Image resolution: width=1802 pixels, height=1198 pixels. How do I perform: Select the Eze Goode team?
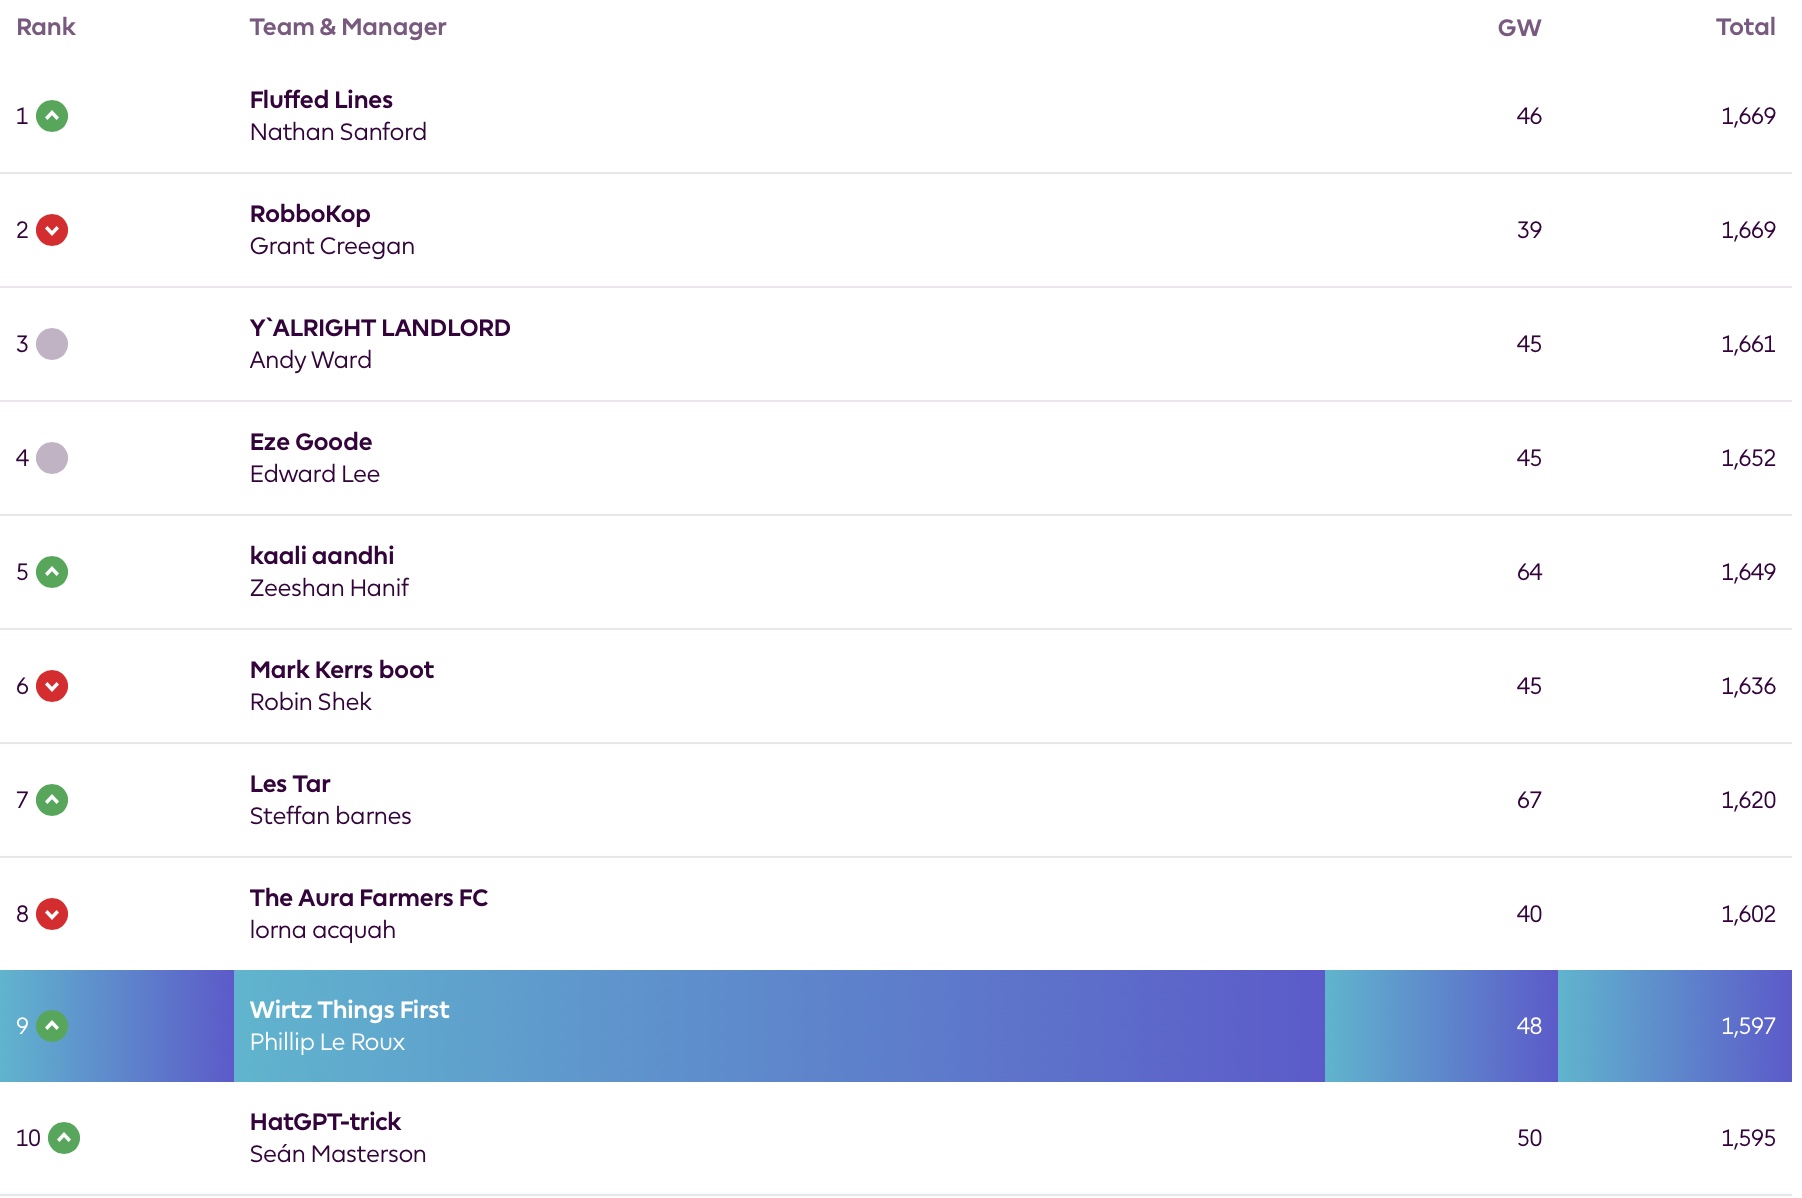(311, 442)
